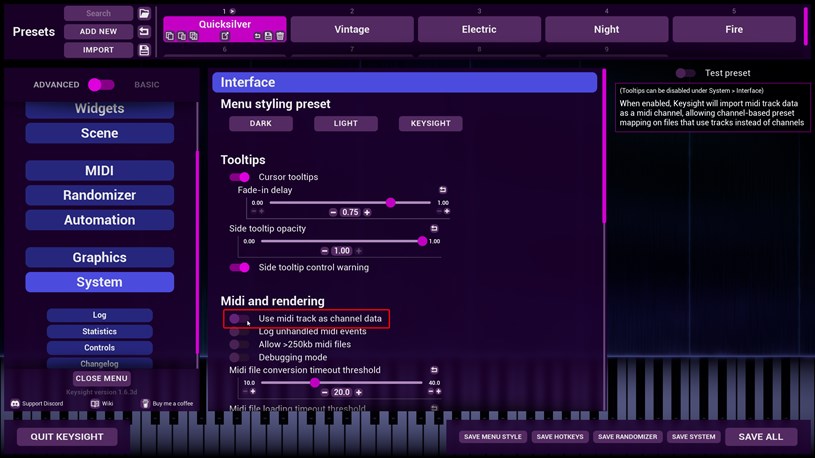
Task: Click the CLOSE MENU button
Action: [101, 378]
